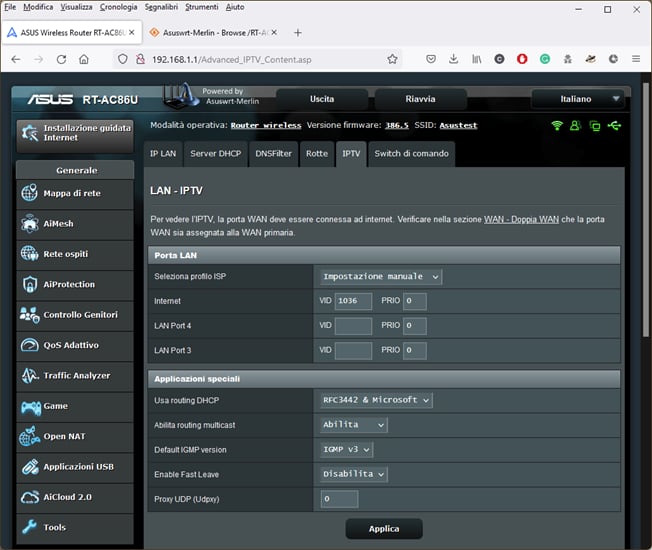Viewport: 652px width, 550px height.
Task: Open the Usa routing DHCP dropdown
Action: [376, 400]
